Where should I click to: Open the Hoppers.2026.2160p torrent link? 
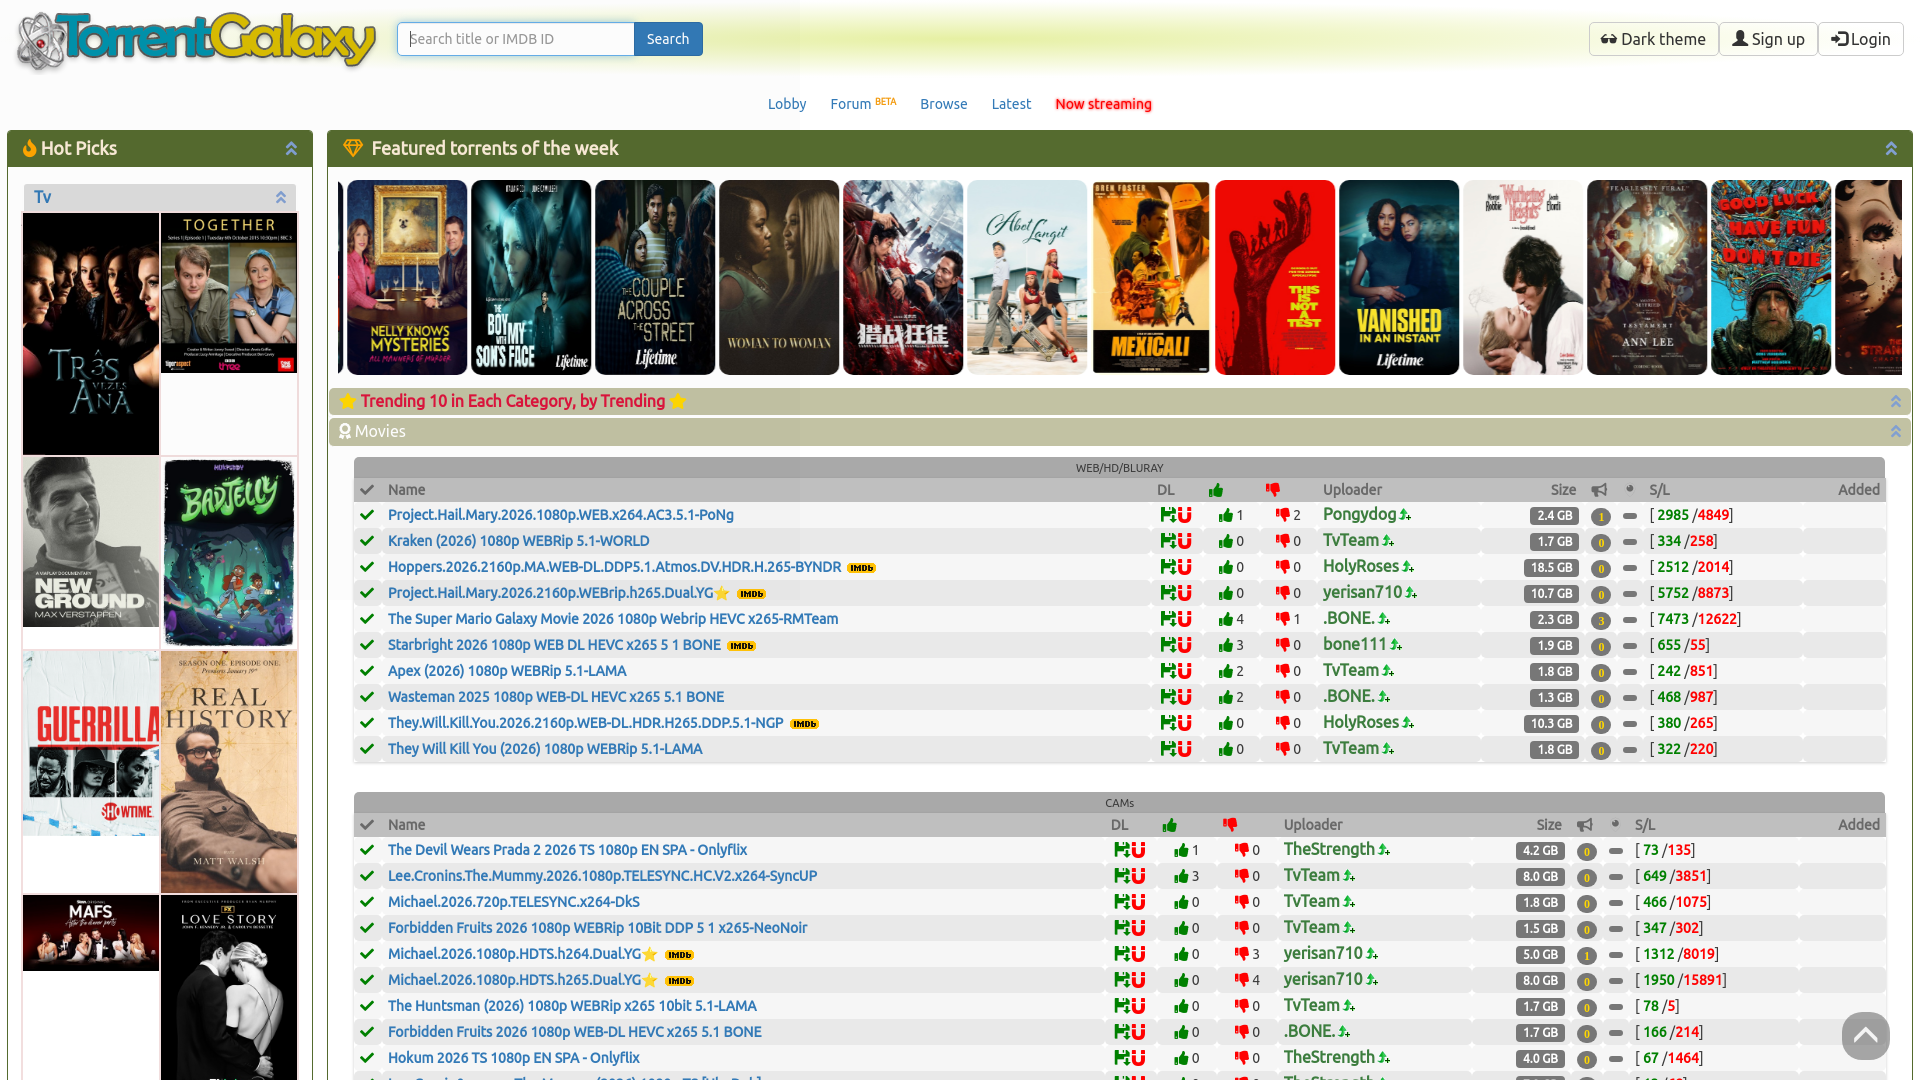614,567
